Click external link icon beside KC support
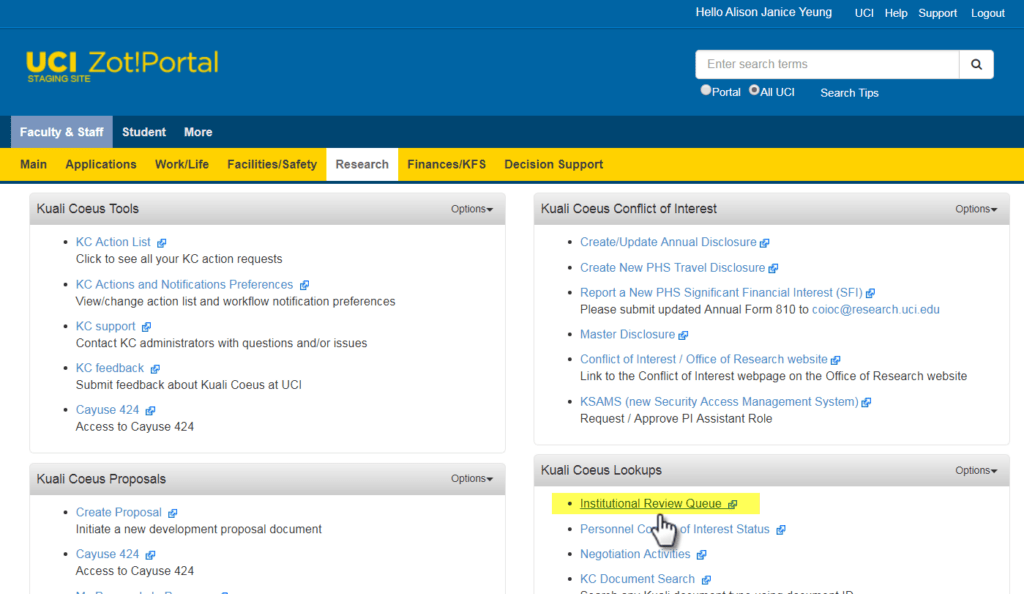The image size is (1024, 594). coord(146,327)
